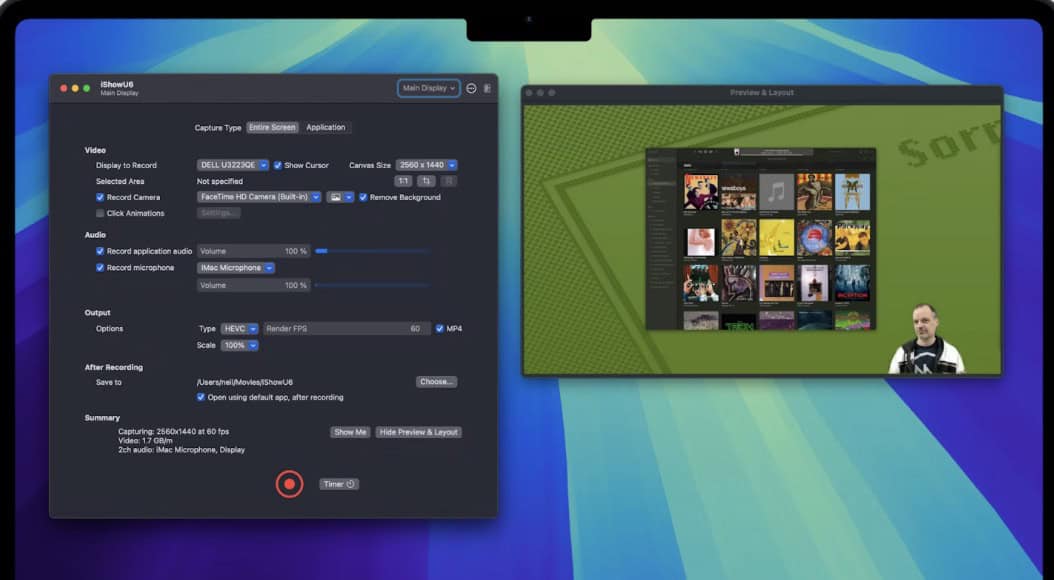The image size is (1054, 580).
Task: Click the 'Output' section heading
Action: click(x=97, y=313)
